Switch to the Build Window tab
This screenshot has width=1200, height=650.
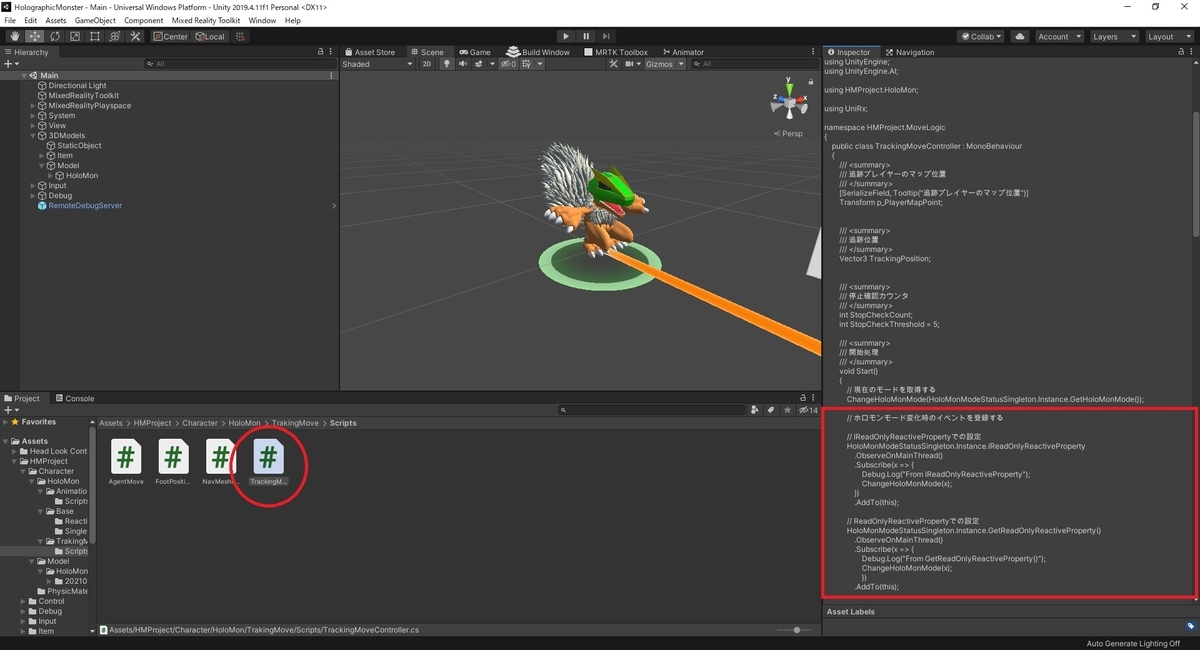point(538,52)
